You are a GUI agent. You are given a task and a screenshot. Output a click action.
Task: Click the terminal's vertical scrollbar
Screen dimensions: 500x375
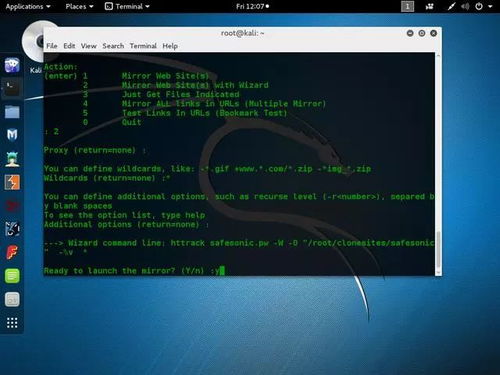[x=438, y=164]
